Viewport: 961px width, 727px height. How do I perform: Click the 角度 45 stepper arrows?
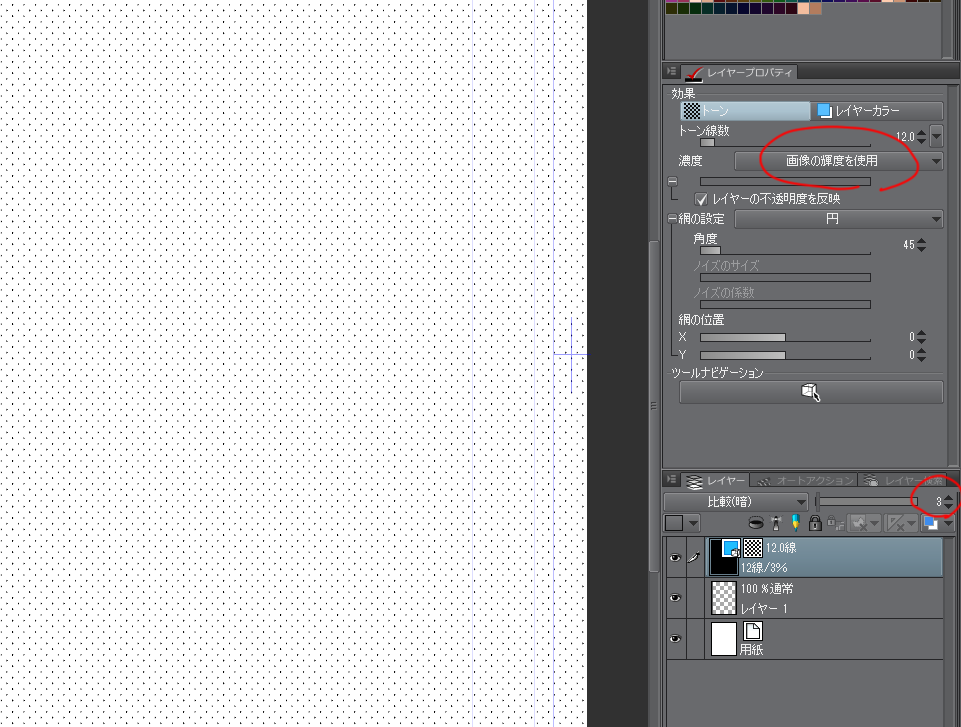point(921,245)
